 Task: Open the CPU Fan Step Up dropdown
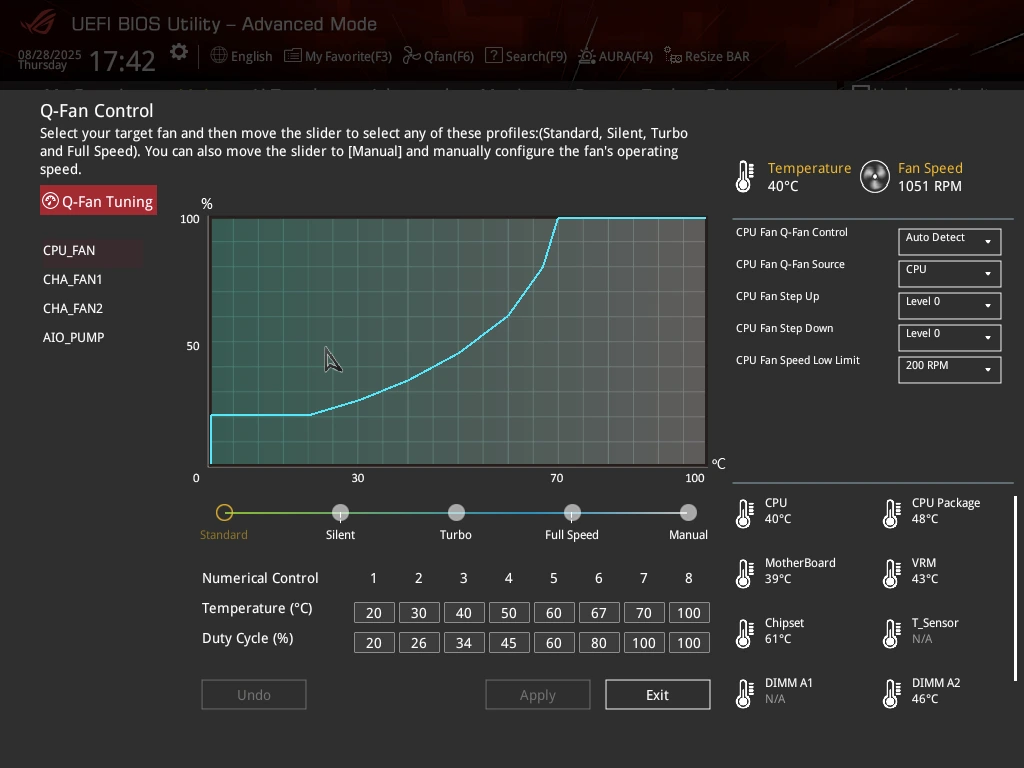coord(950,306)
